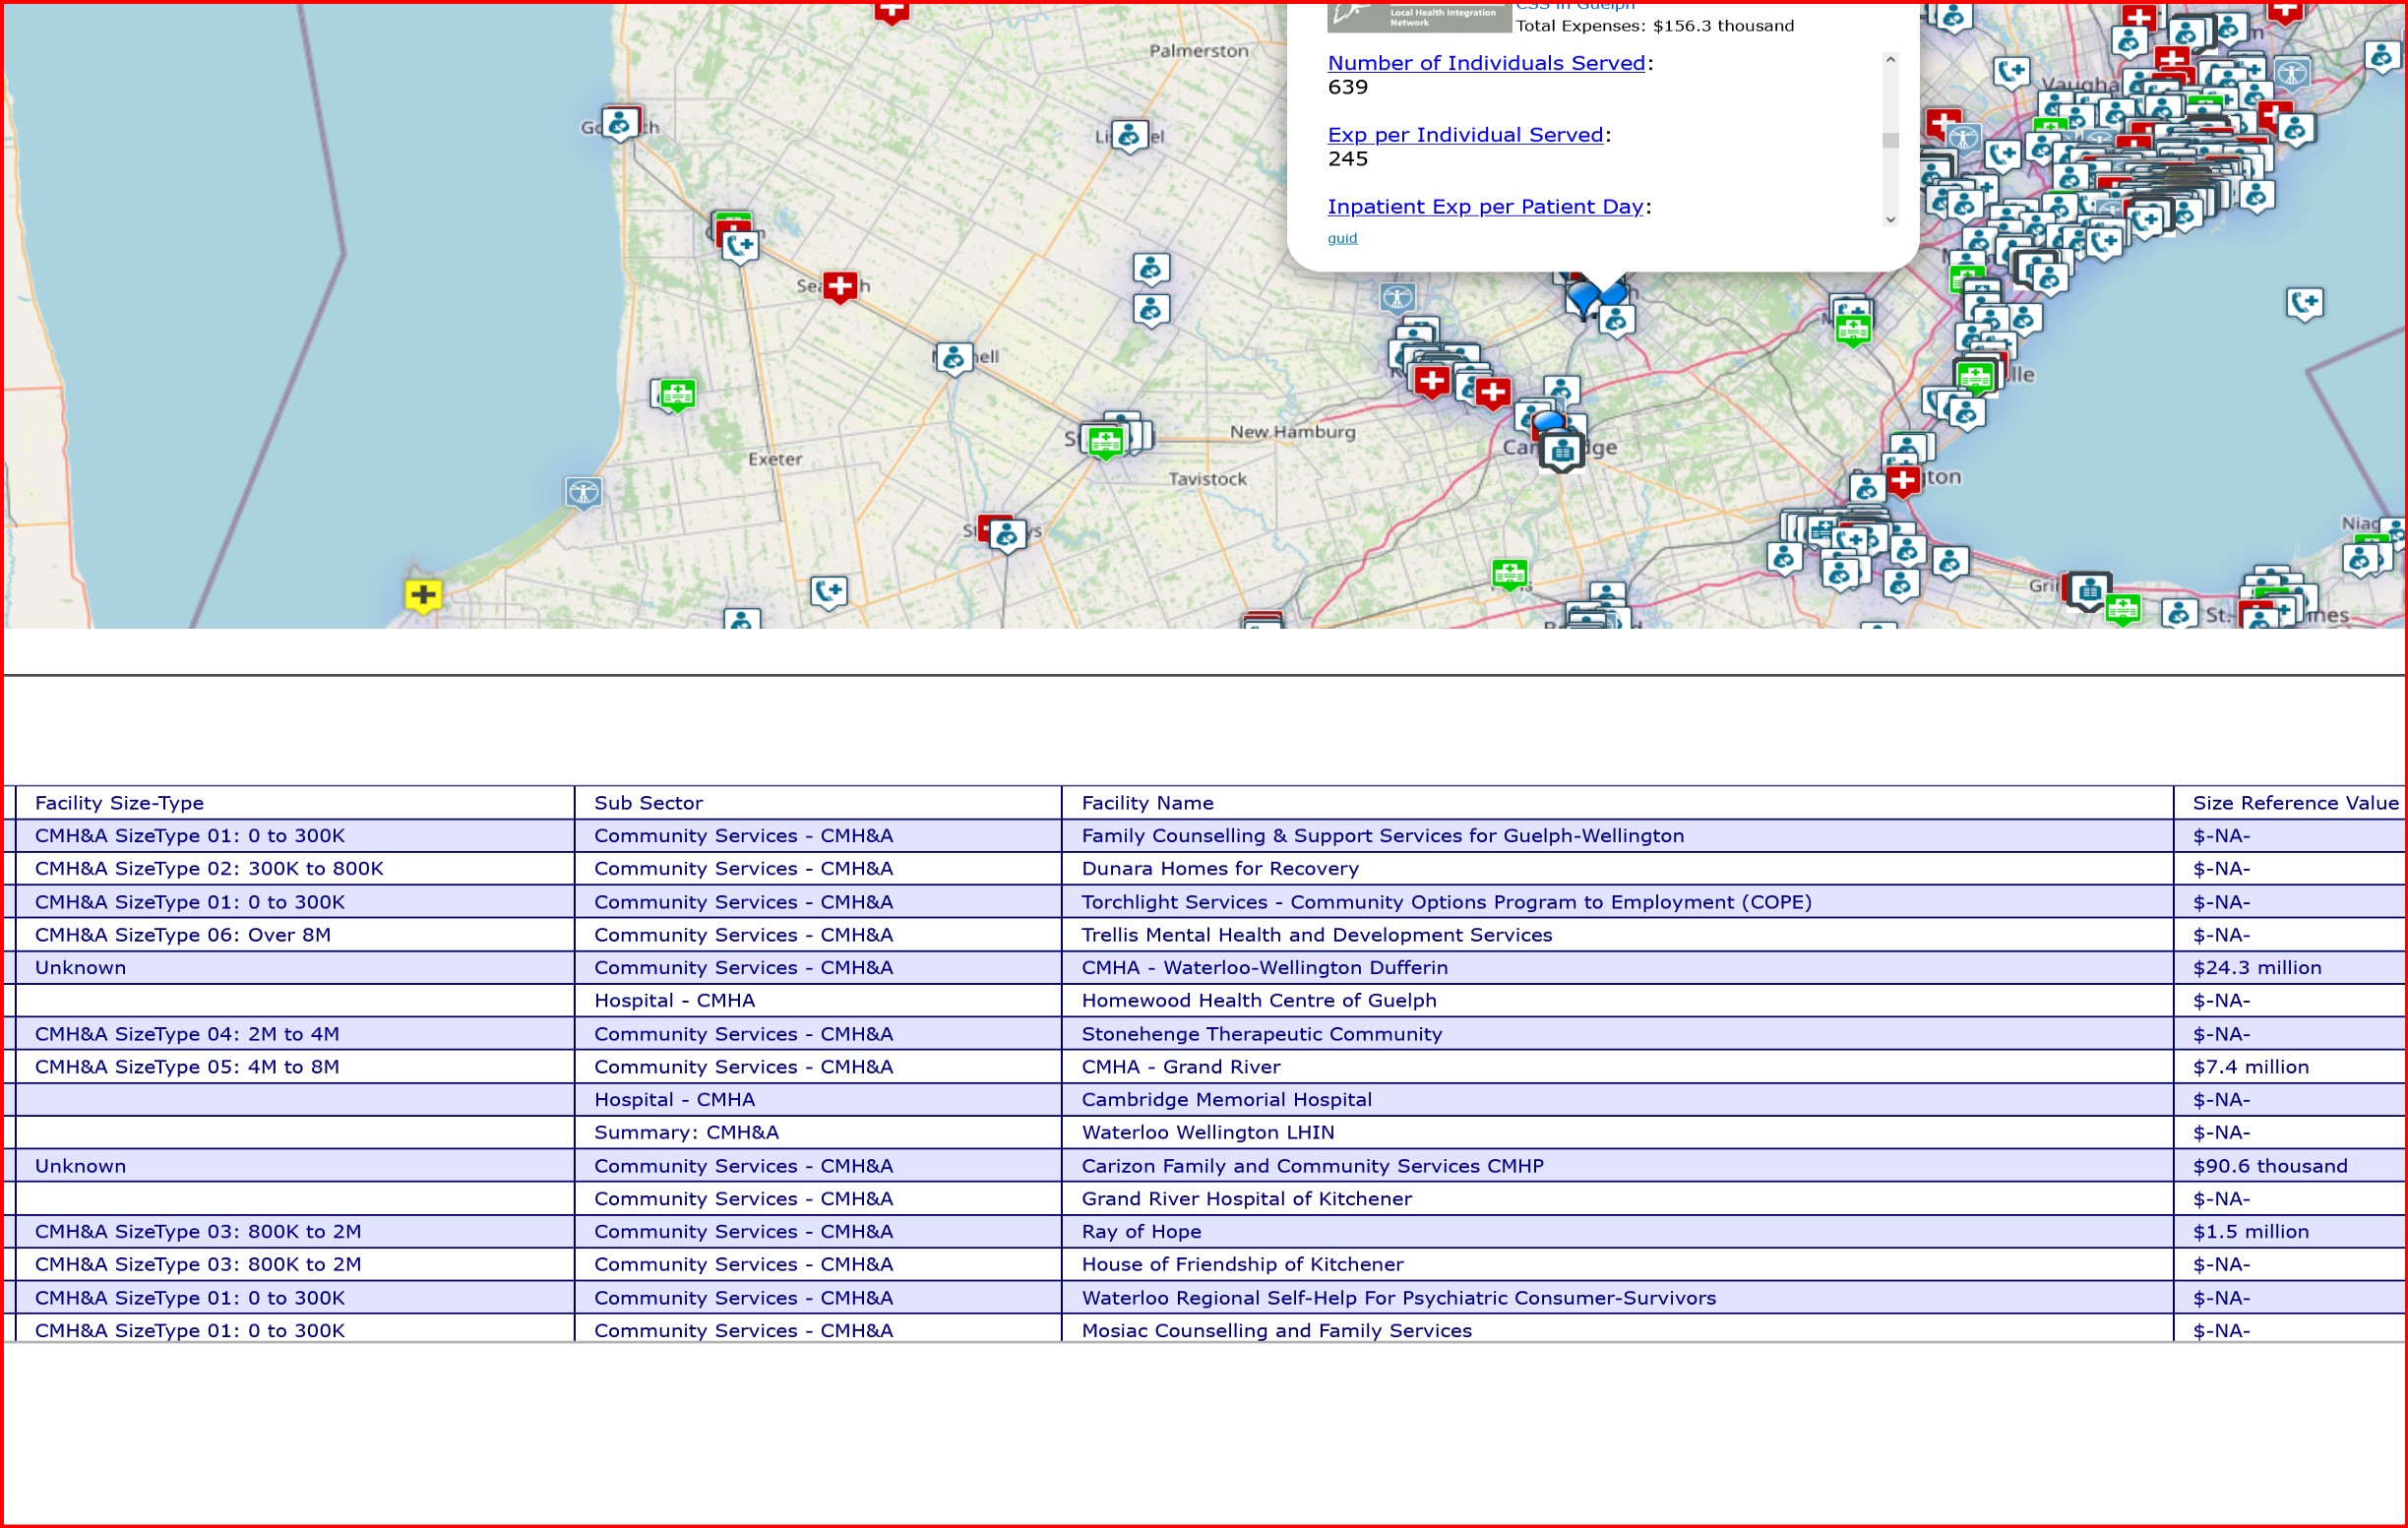Image resolution: width=2408 pixels, height=1528 pixels.
Task: Click phone marker in Lake Ontario
Action: point(2304,302)
